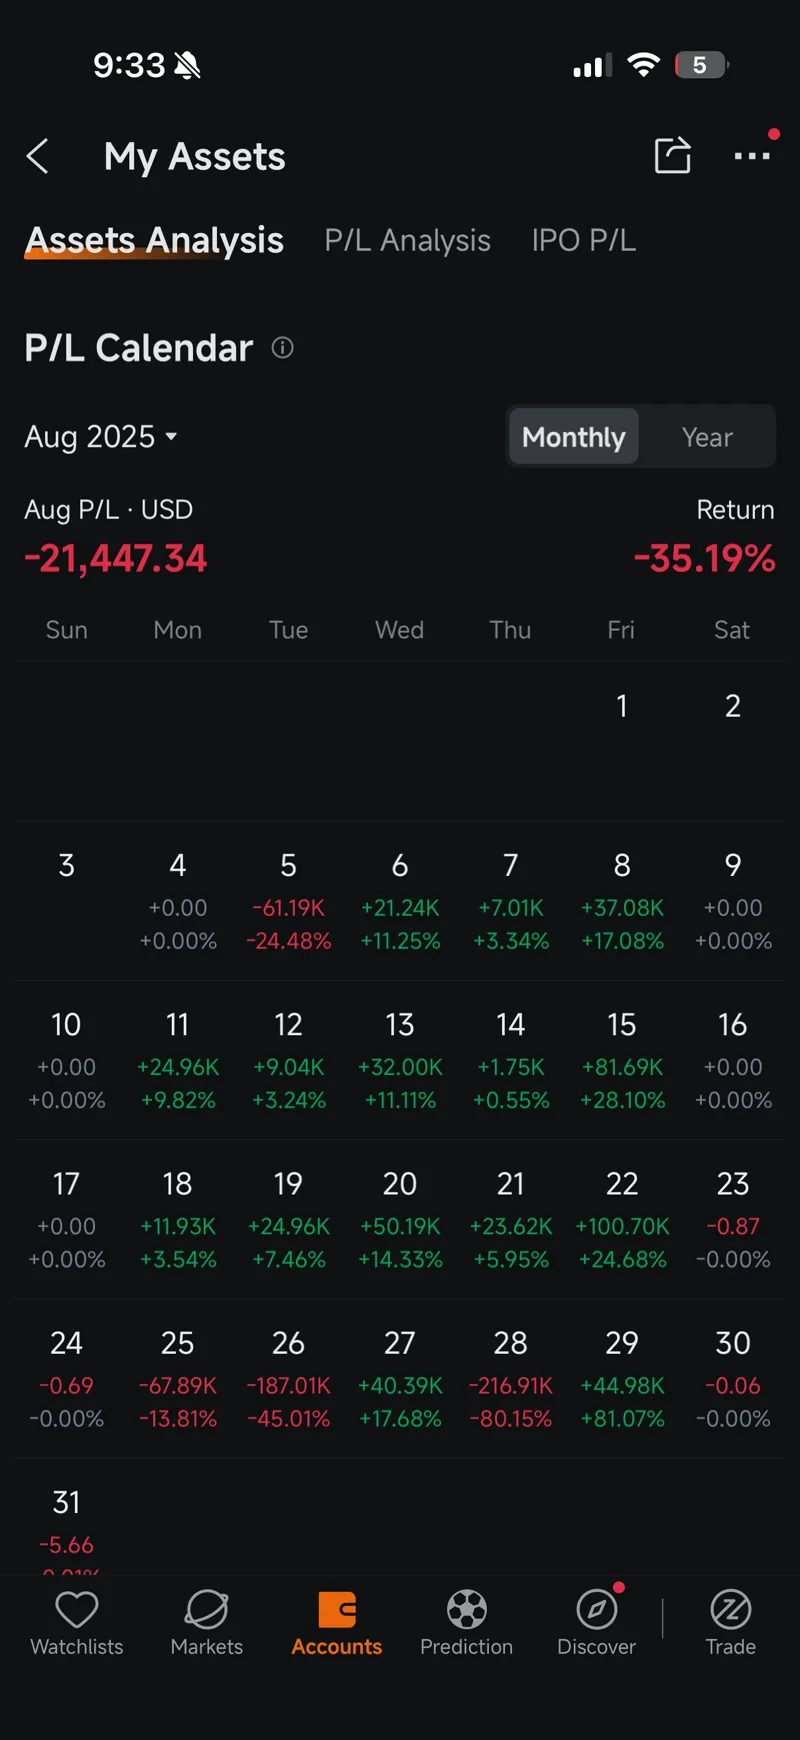Select August 5 calendar cell
This screenshot has width=800, height=1740.
[x=288, y=901]
